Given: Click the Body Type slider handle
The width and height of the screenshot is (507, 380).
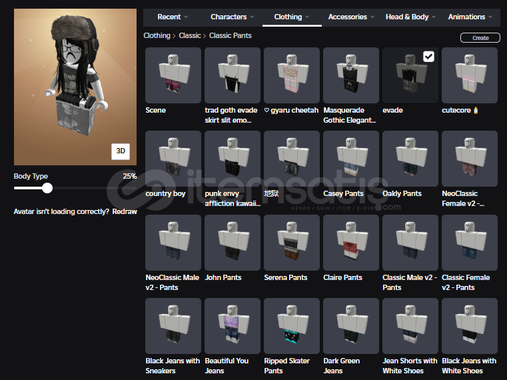Looking at the screenshot, I should 47,188.
